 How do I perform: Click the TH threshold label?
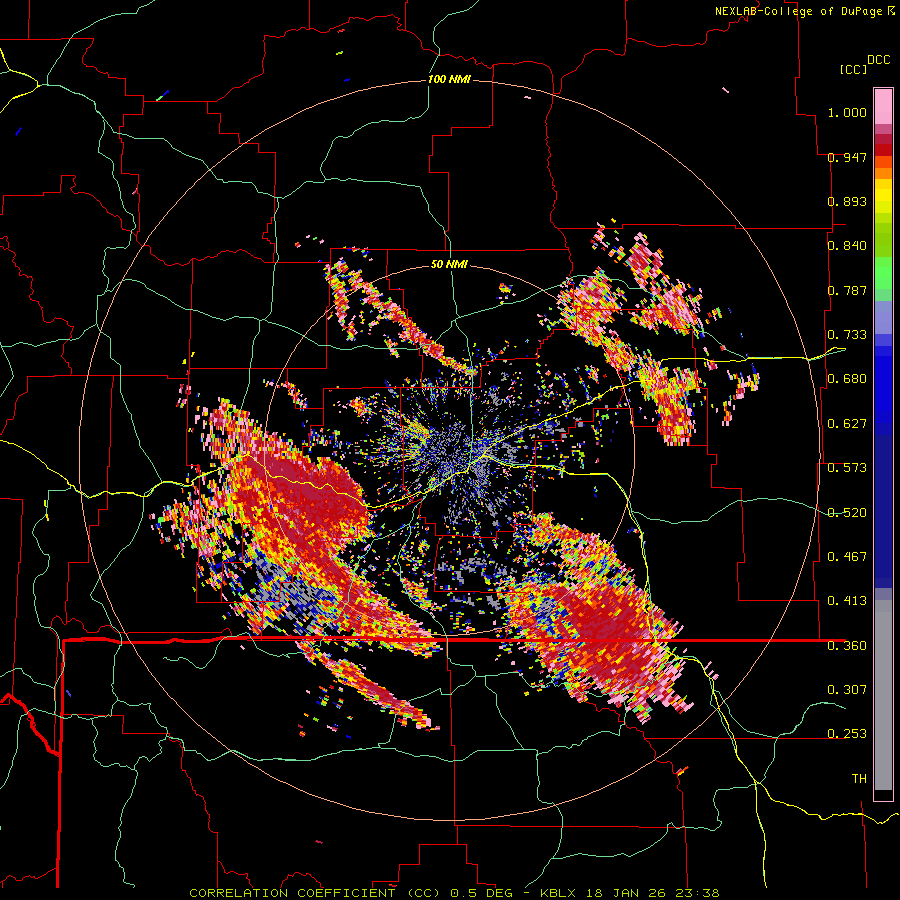(x=859, y=779)
